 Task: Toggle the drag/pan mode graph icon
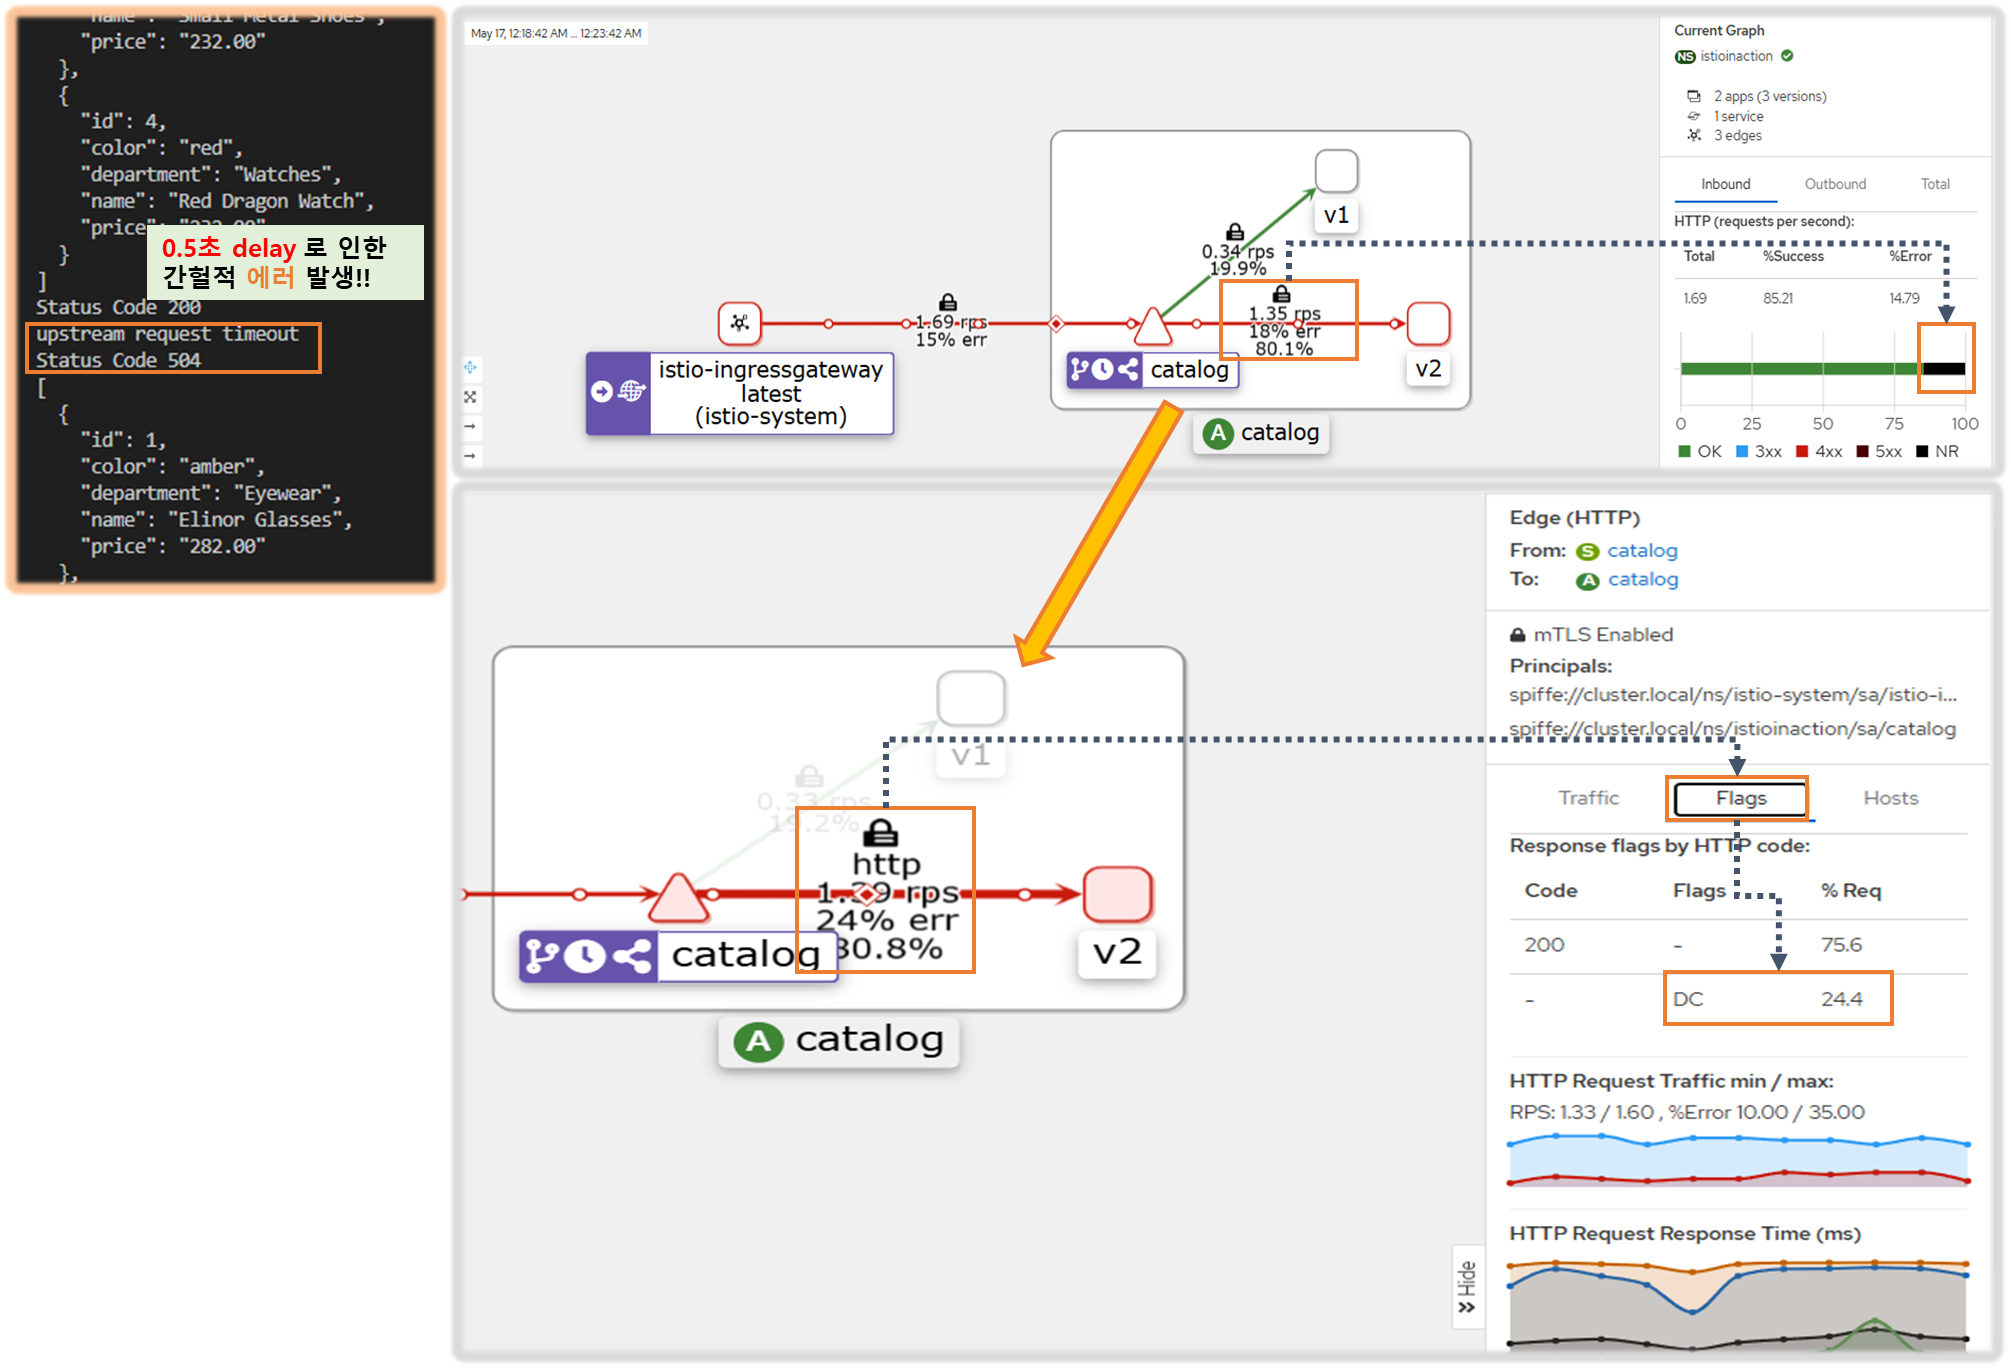point(470,368)
